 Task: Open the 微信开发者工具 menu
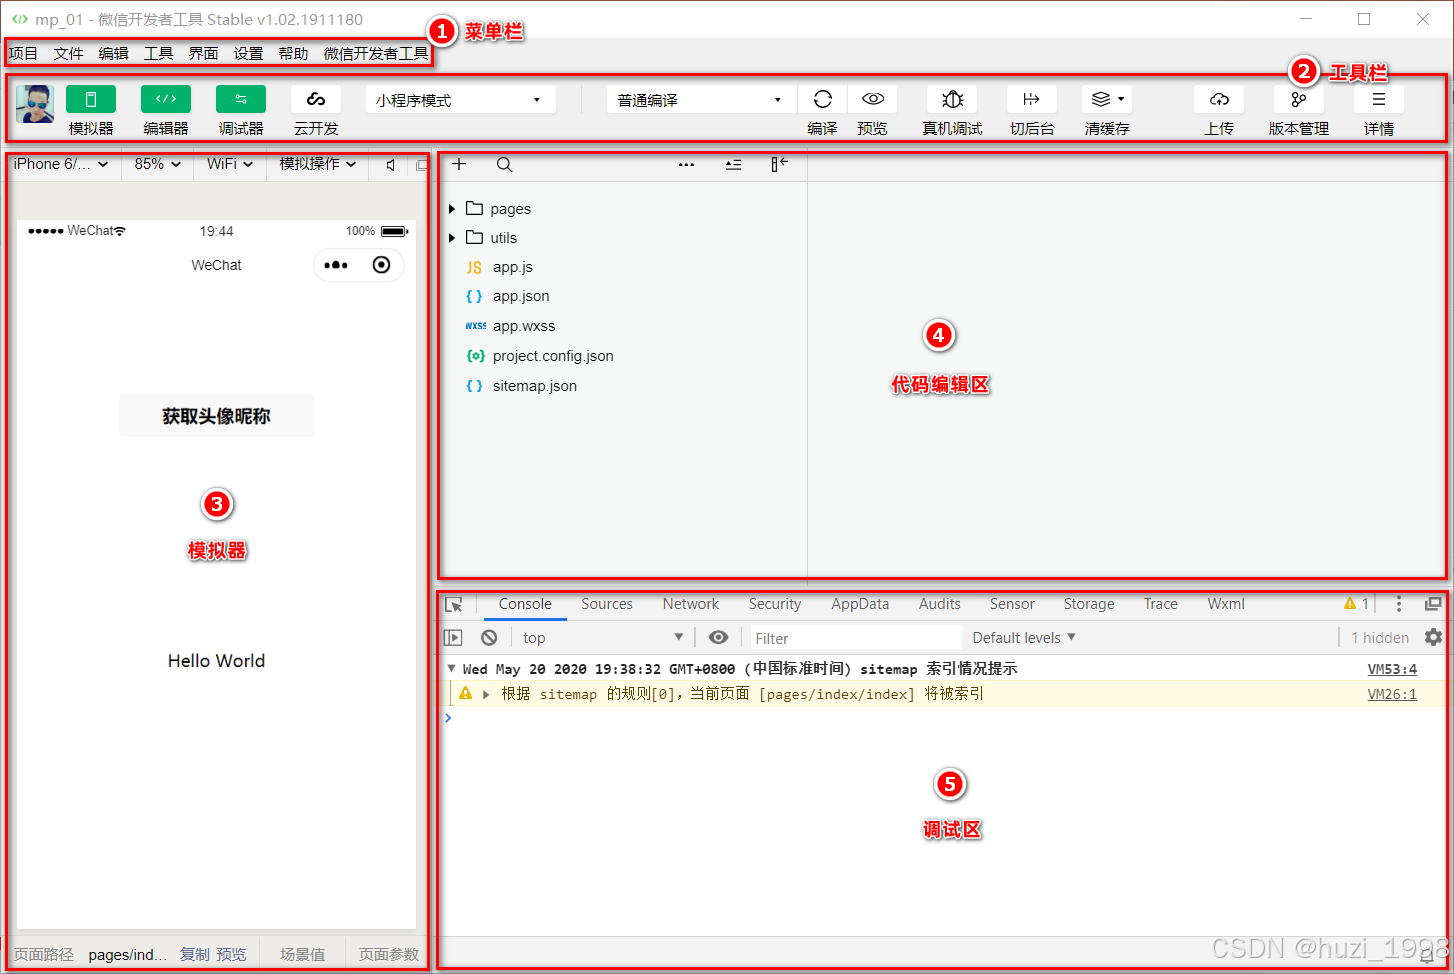coord(376,54)
